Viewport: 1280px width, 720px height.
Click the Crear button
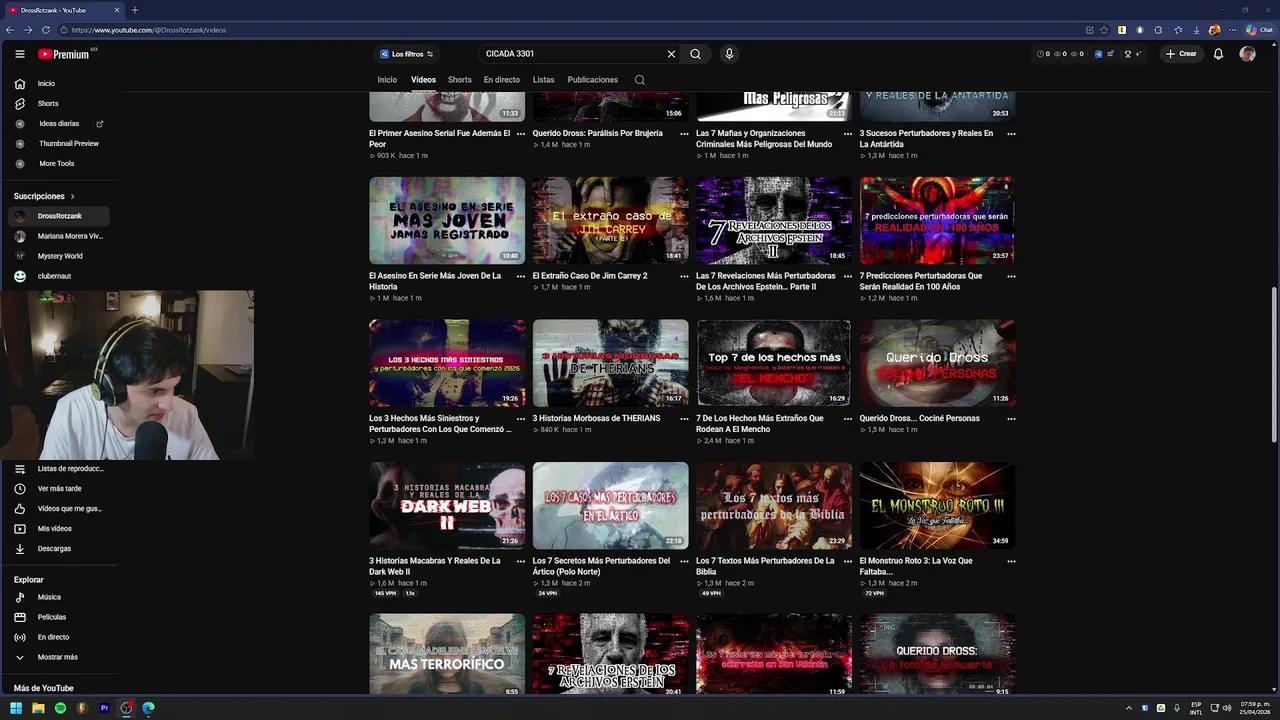point(1181,54)
